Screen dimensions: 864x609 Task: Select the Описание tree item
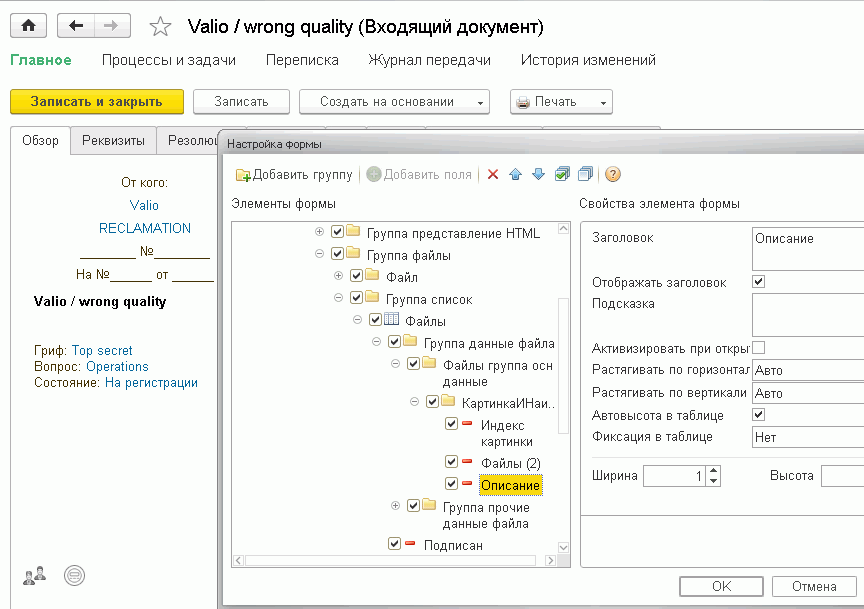coord(511,486)
